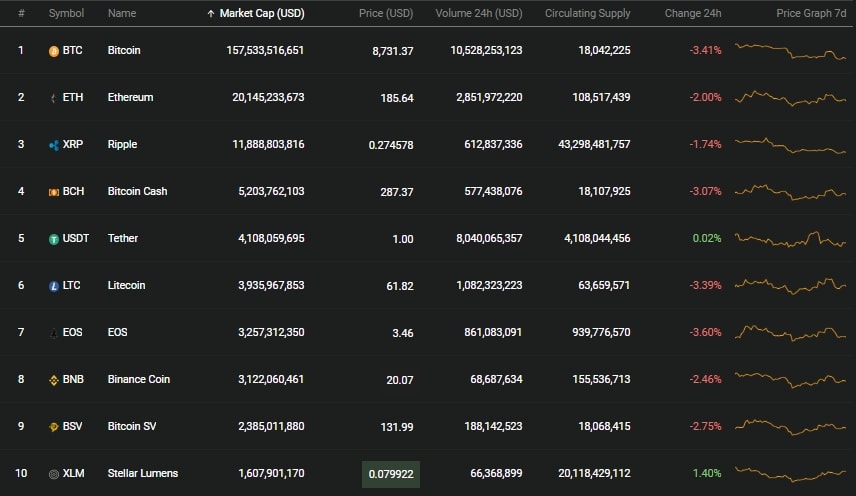This screenshot has height=496, width=856.
Task: Sort by Volume 24h (USD) header
Action: 479,13
